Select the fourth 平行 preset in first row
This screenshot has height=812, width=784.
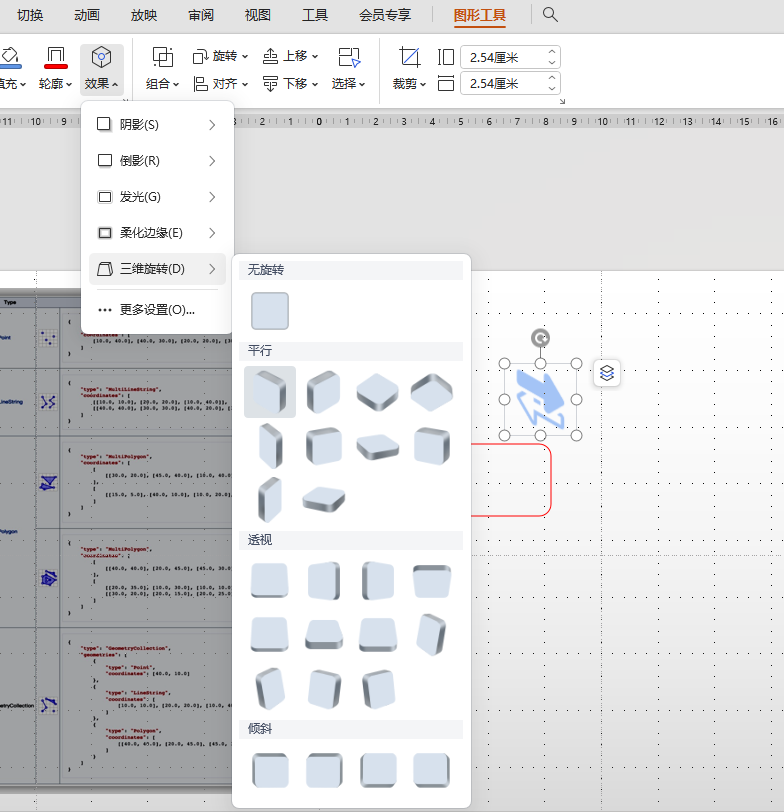pyautogui.click(x=431, y=392)
